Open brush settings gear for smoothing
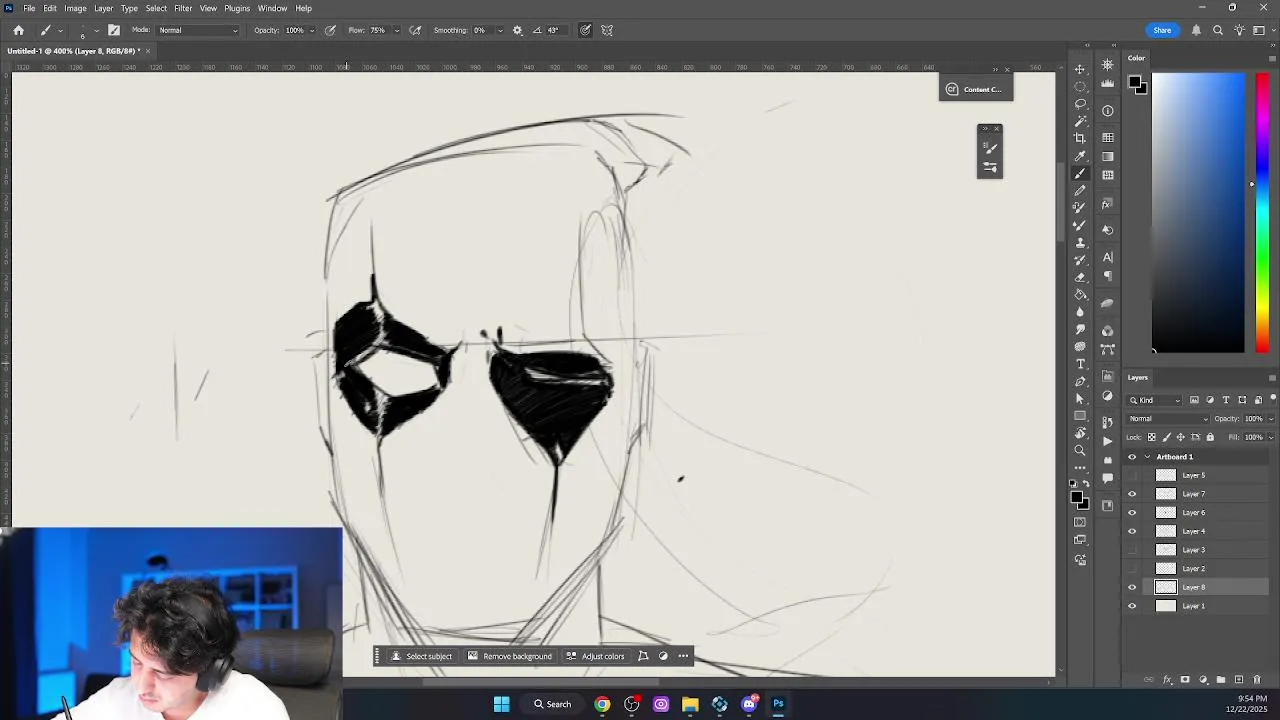Viewport: 1280px width, 720px height. click(x=517, y=30)
